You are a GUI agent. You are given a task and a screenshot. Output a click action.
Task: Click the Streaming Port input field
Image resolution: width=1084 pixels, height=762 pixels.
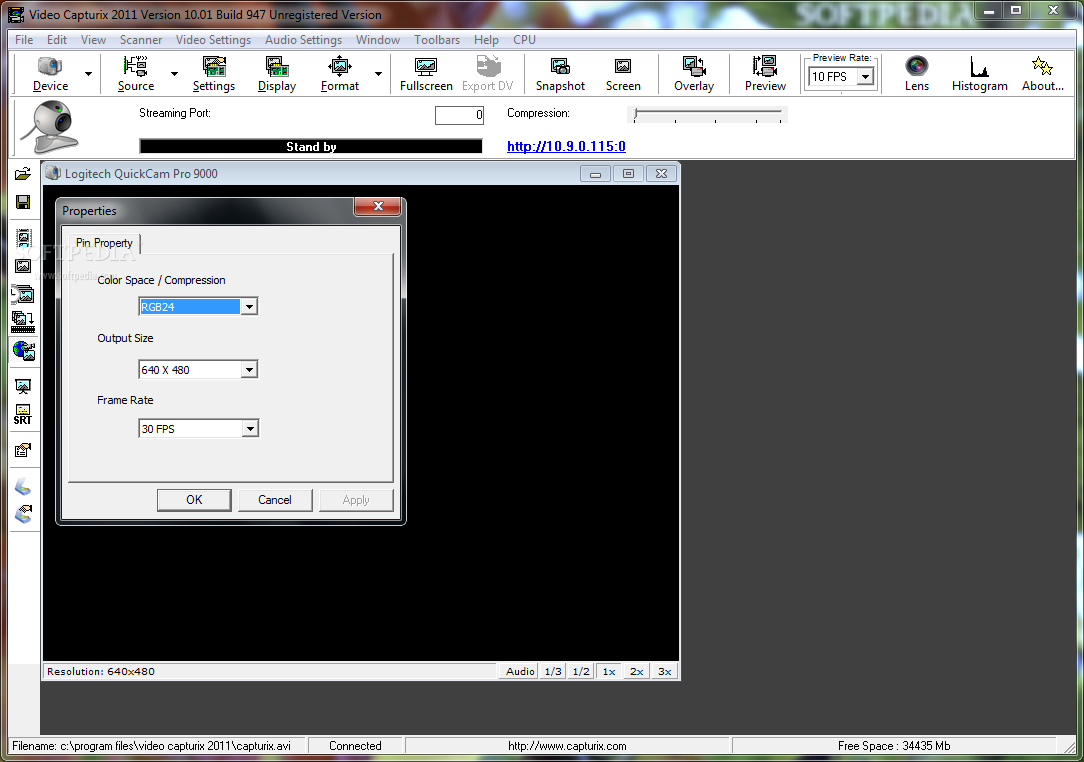point(459,115)
